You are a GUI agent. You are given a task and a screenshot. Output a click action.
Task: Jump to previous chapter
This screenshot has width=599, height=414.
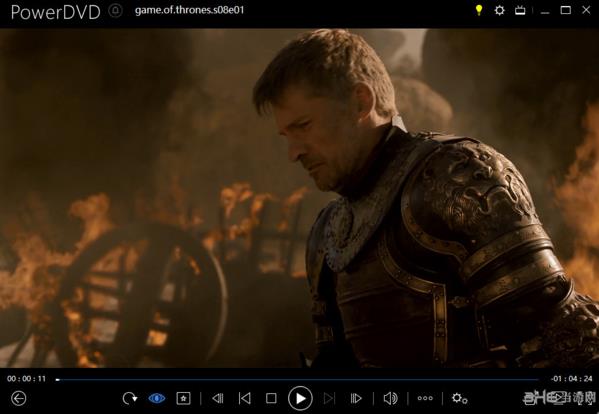tap(244, 398)
